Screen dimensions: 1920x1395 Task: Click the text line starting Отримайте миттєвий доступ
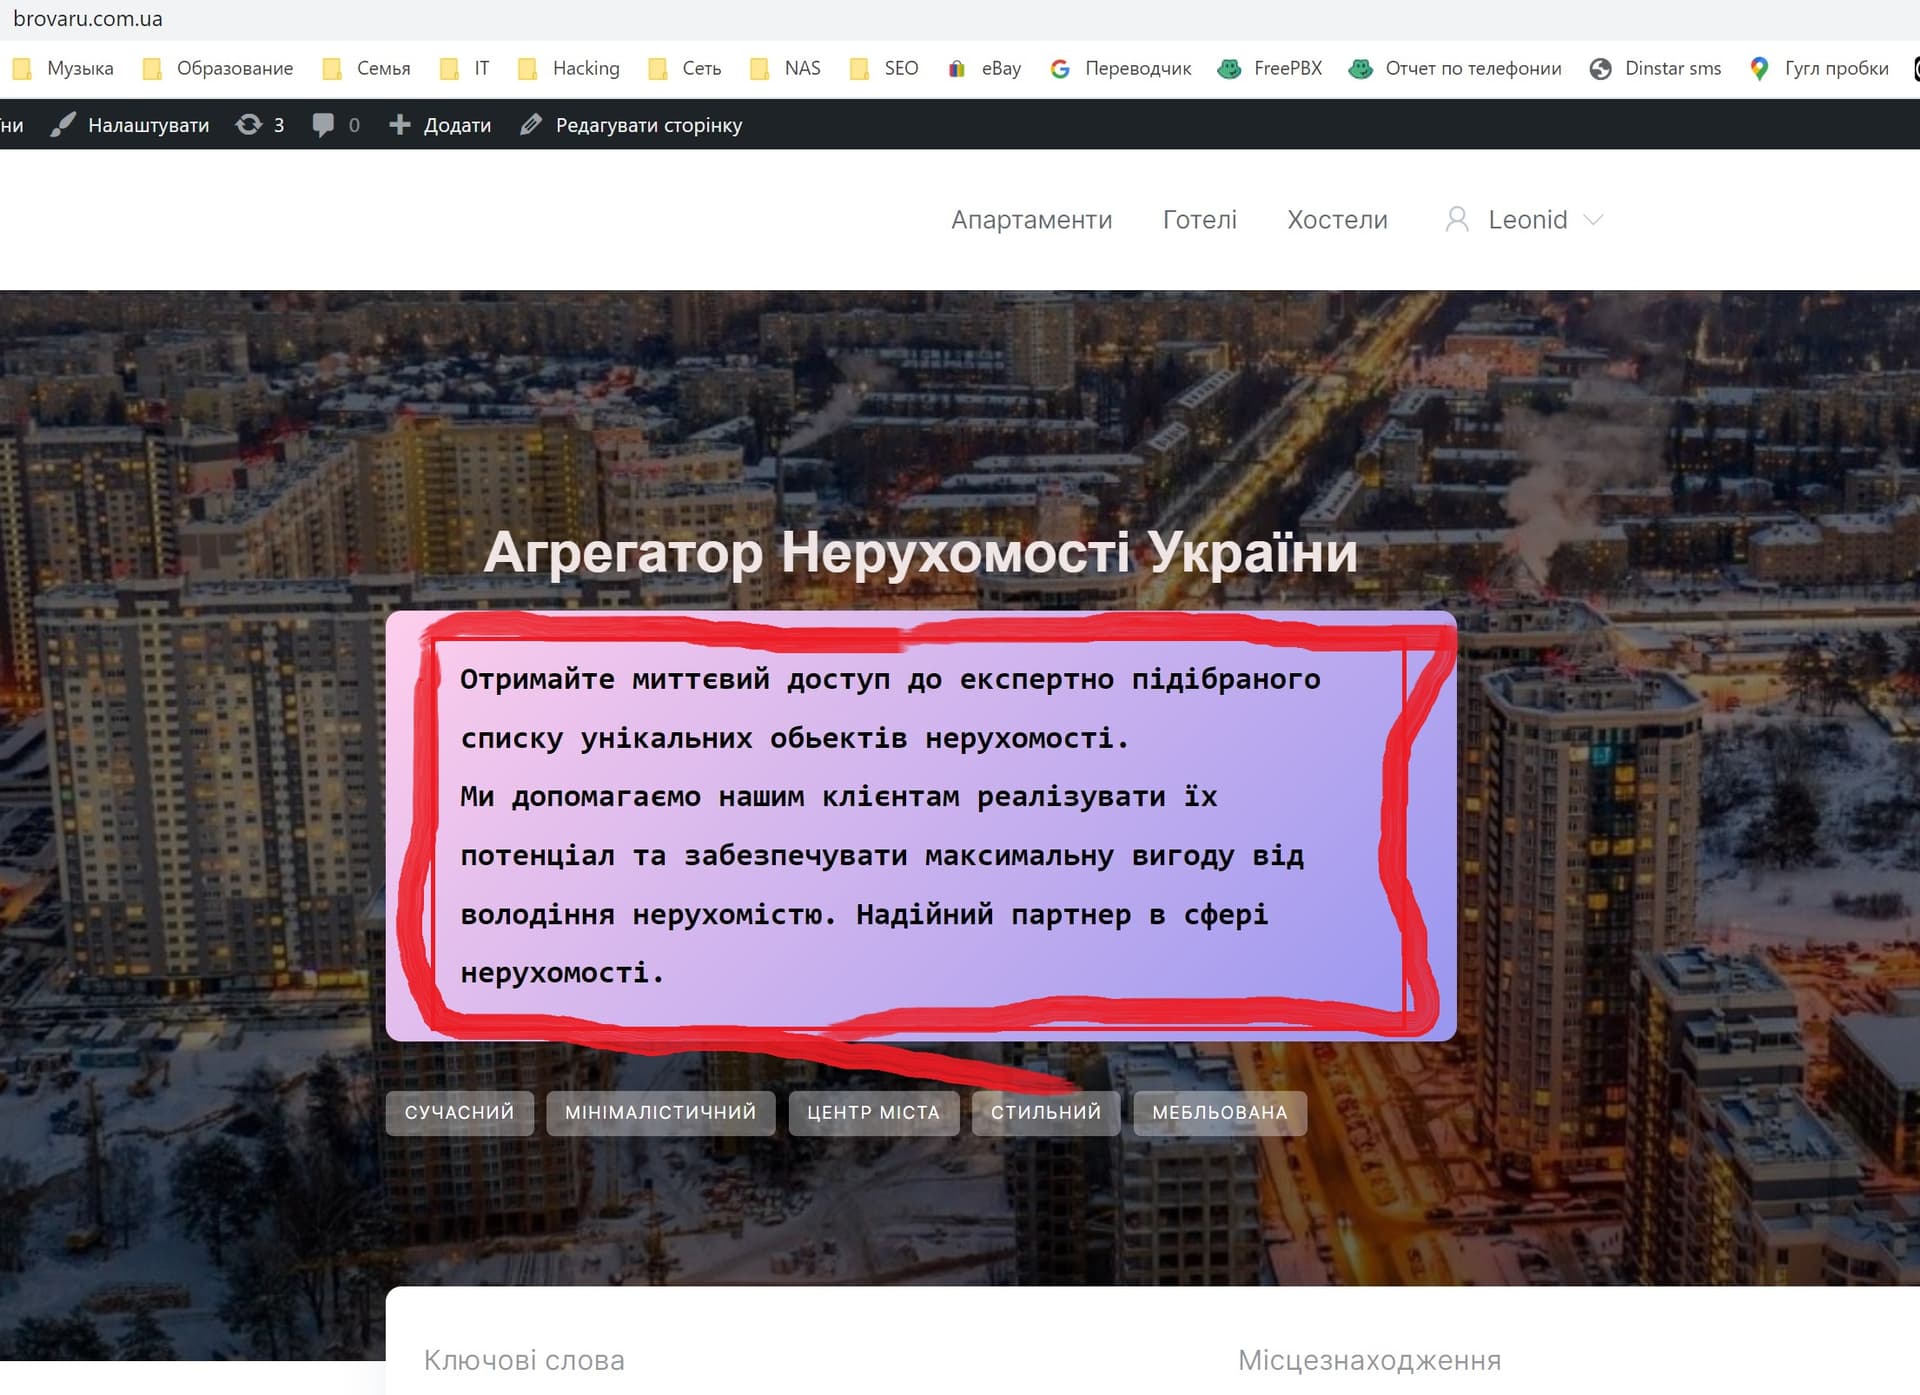890,680
